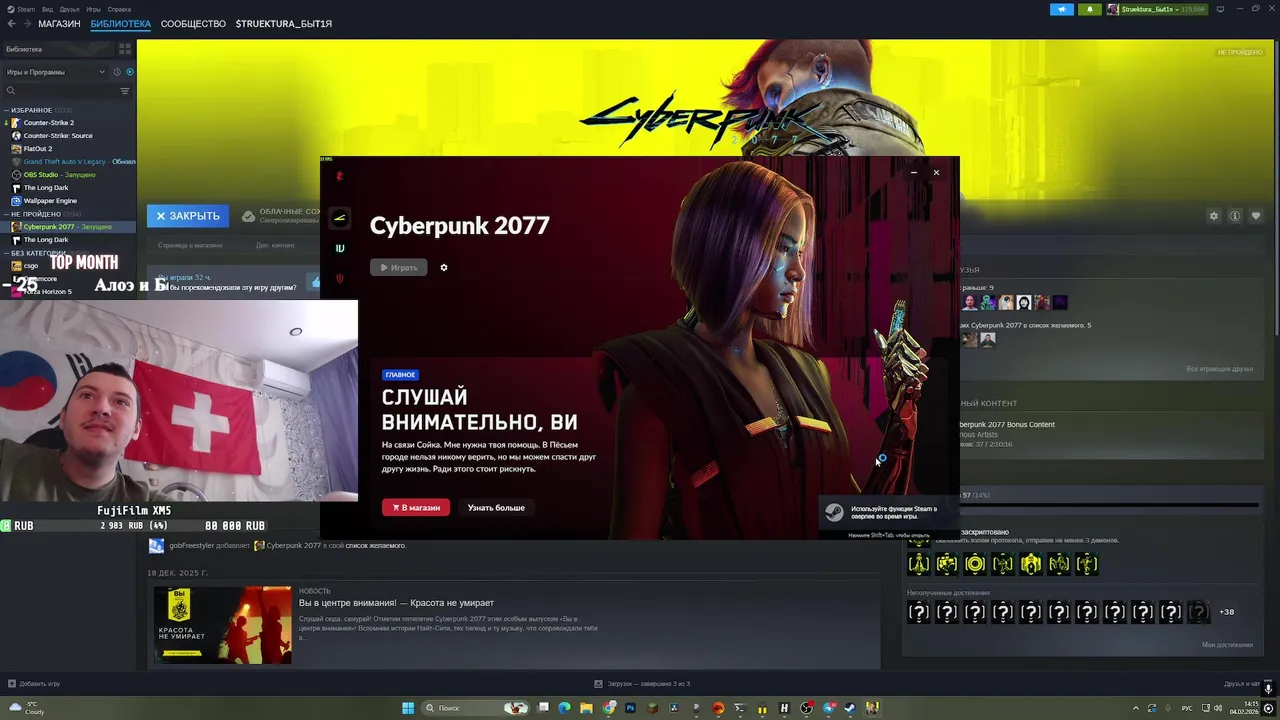Click Играть button in launcher
1280x720 pixels.
[398, 267]
